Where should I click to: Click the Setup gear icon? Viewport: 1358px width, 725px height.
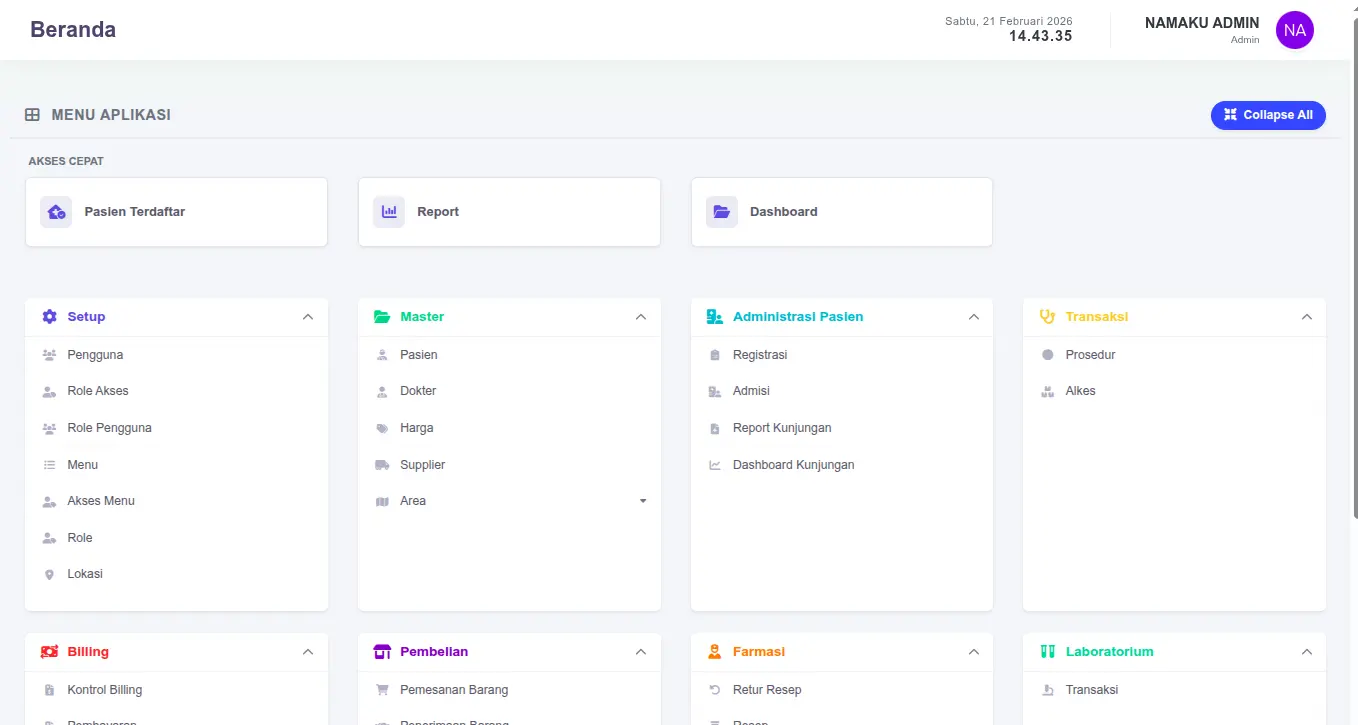pos(50,317)
